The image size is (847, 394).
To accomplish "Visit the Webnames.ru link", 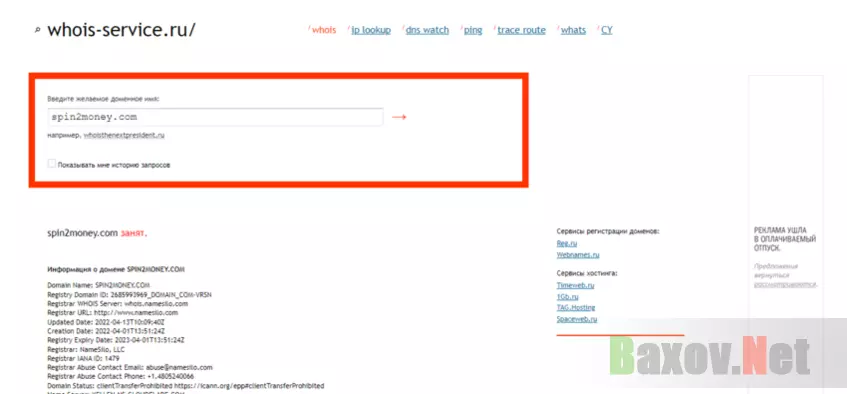I will pyautogui.click(x=578, y=255).
